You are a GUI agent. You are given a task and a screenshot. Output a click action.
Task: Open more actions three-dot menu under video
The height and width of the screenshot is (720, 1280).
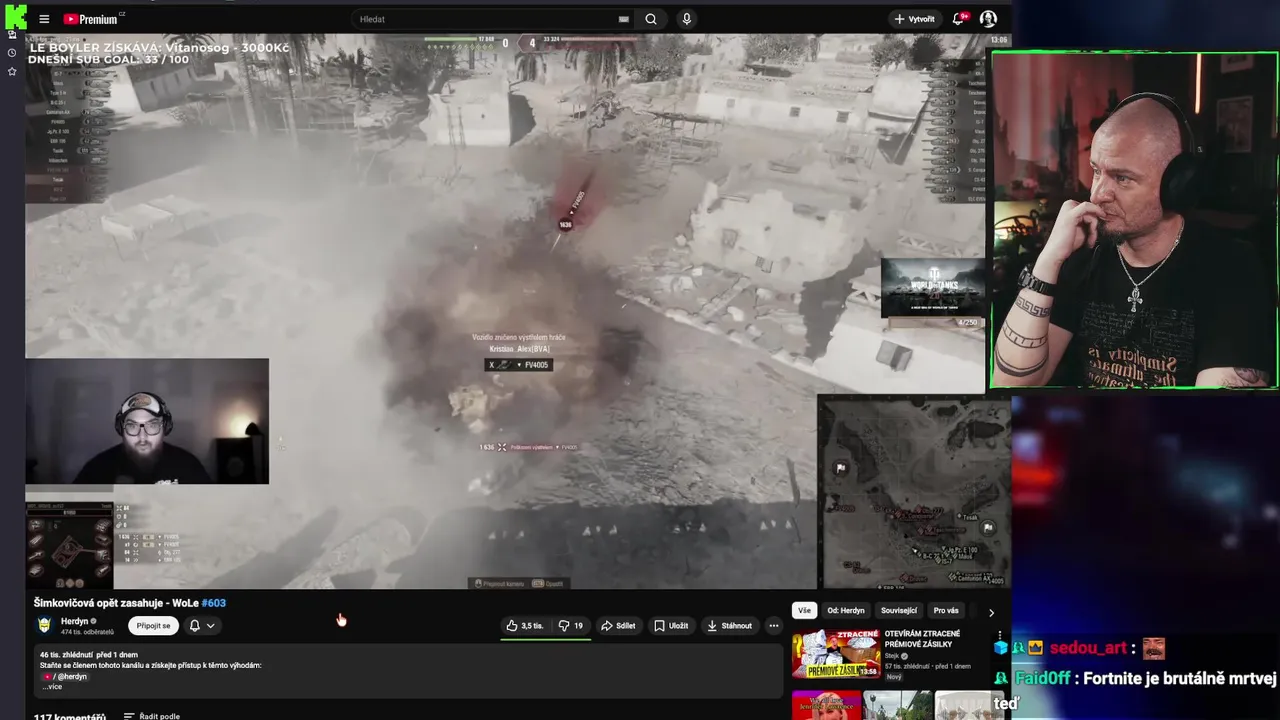click(773, 626)
